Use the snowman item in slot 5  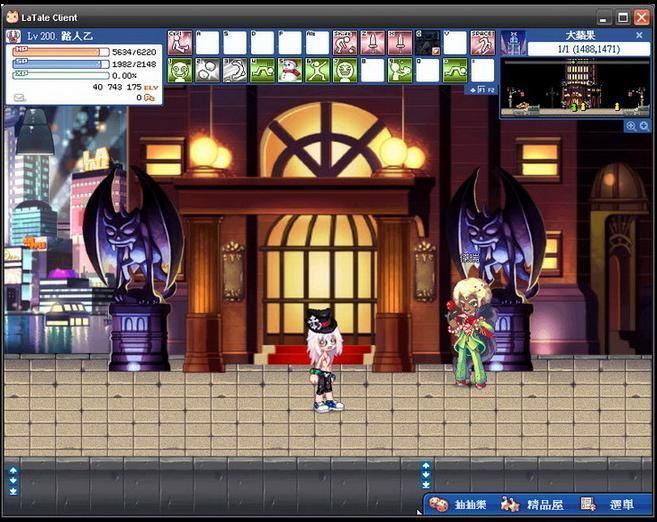[x=290, y=70]
